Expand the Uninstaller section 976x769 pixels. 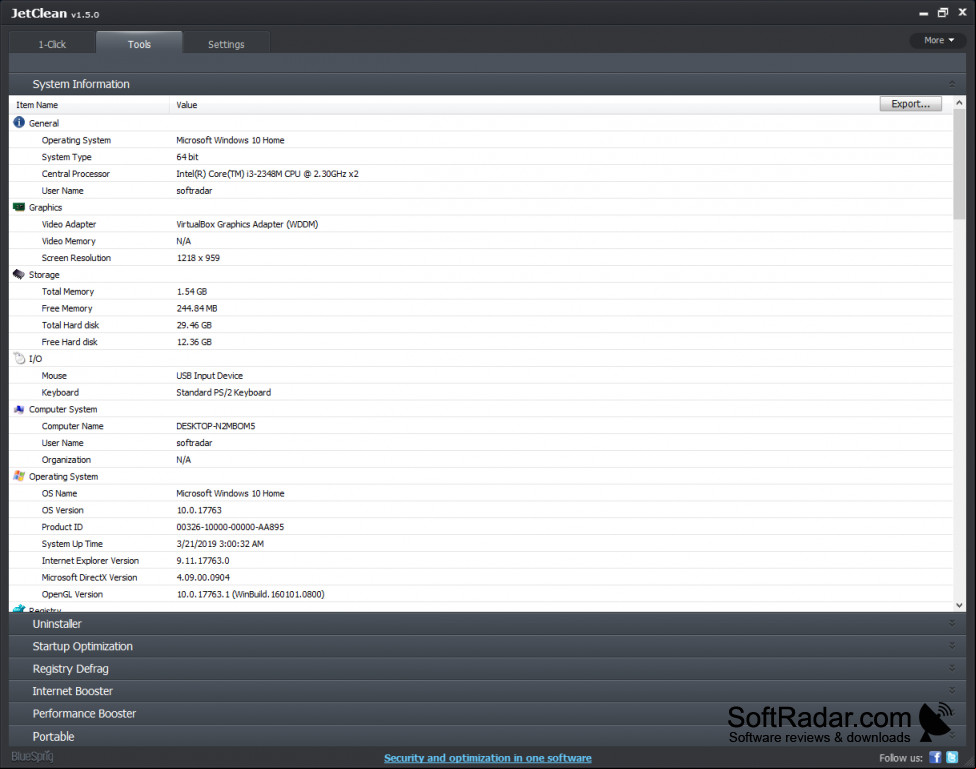[x=487, y=624]
